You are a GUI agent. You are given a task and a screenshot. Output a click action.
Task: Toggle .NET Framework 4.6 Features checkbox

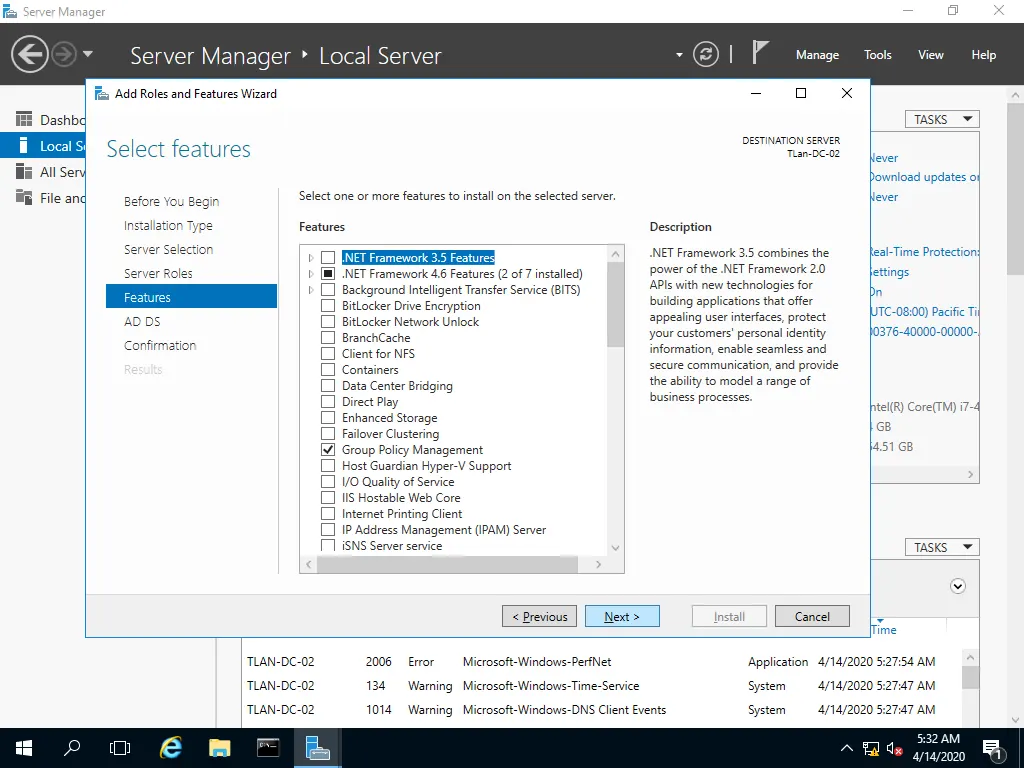[328, 274]
